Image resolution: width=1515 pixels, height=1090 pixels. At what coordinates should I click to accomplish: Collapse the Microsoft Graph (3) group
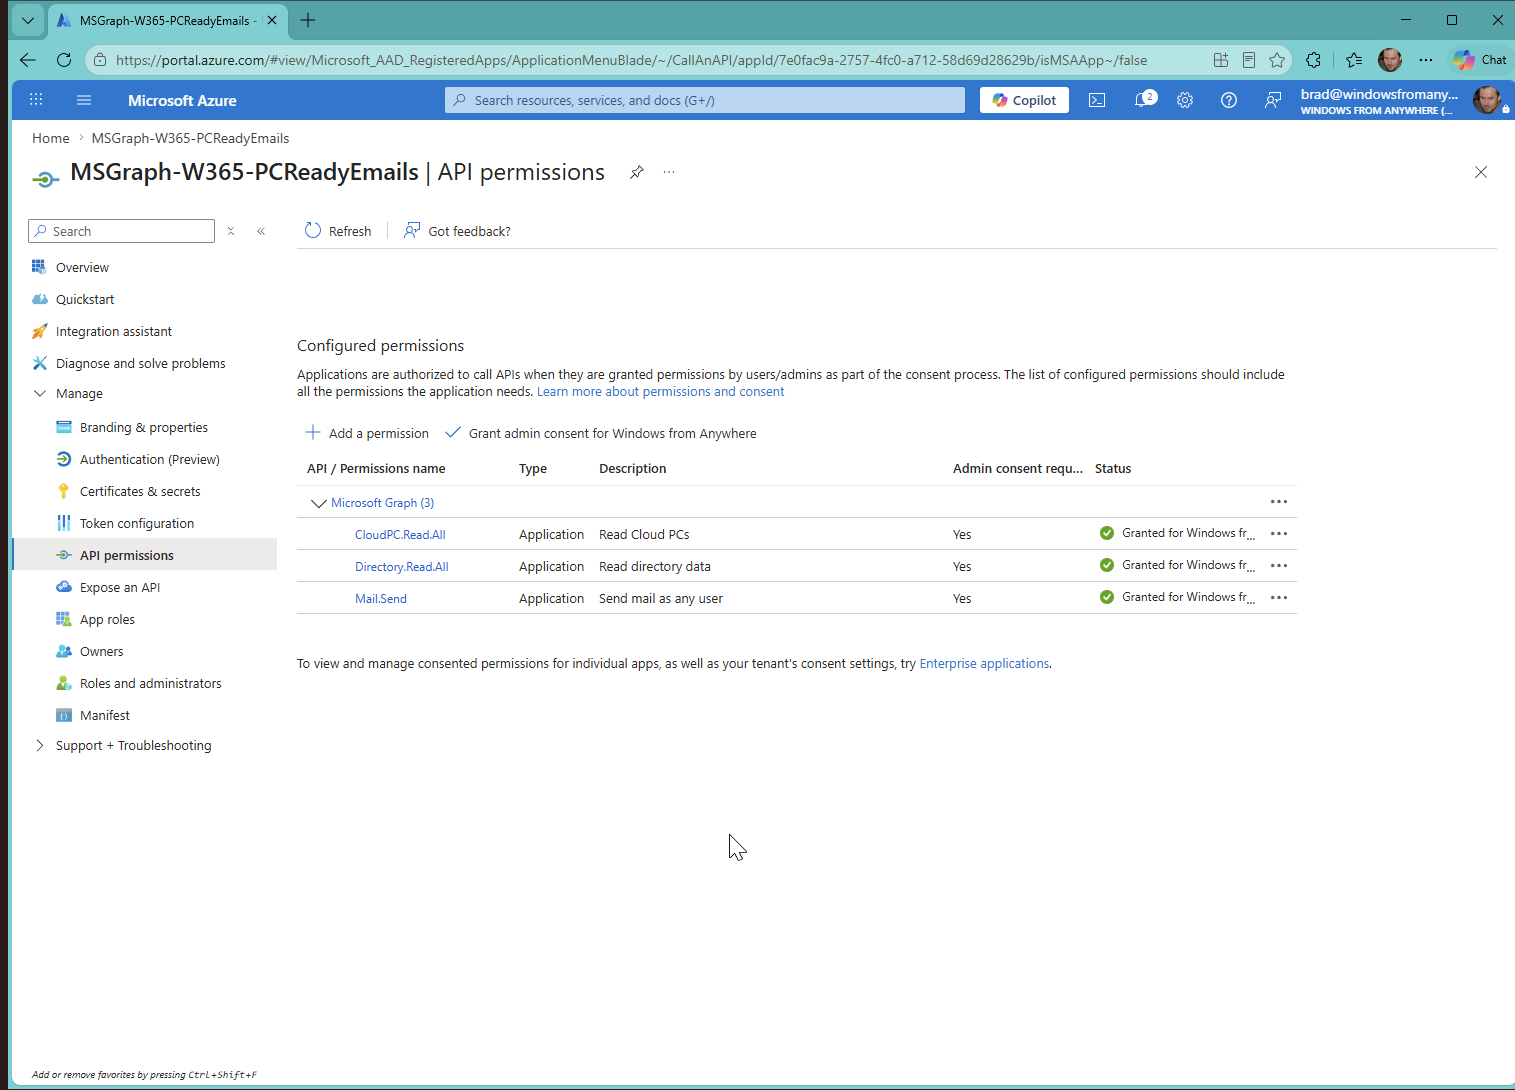click(318, 503)
